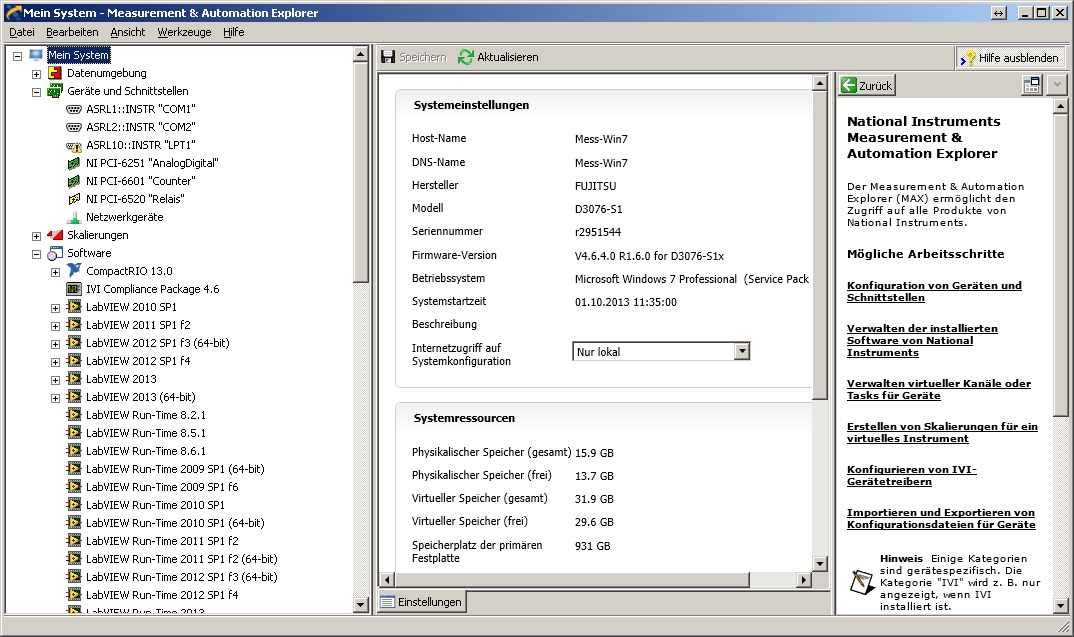The image size is (1074, 637).
Task: Open Konfigurieren von IVI-Gerätetreibern link
Action: (912, 475)
